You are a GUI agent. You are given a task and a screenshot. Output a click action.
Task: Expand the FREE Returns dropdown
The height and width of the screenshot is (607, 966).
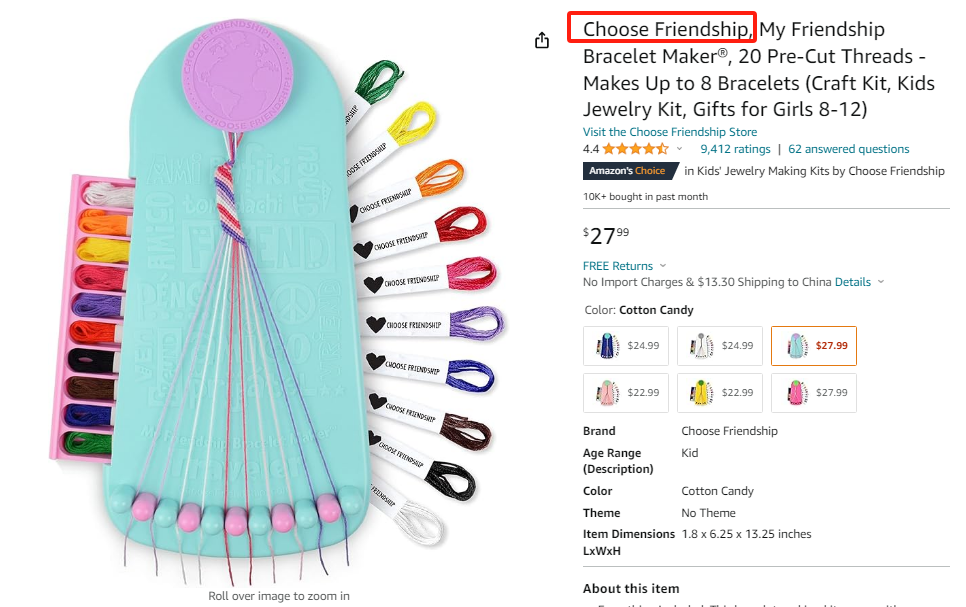661,266
